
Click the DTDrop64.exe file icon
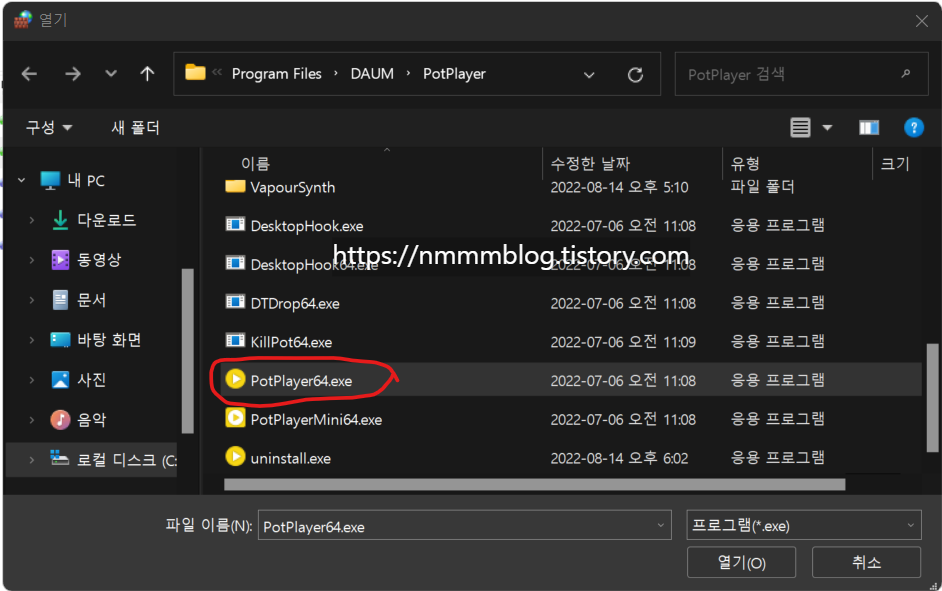tap(235, 302)
